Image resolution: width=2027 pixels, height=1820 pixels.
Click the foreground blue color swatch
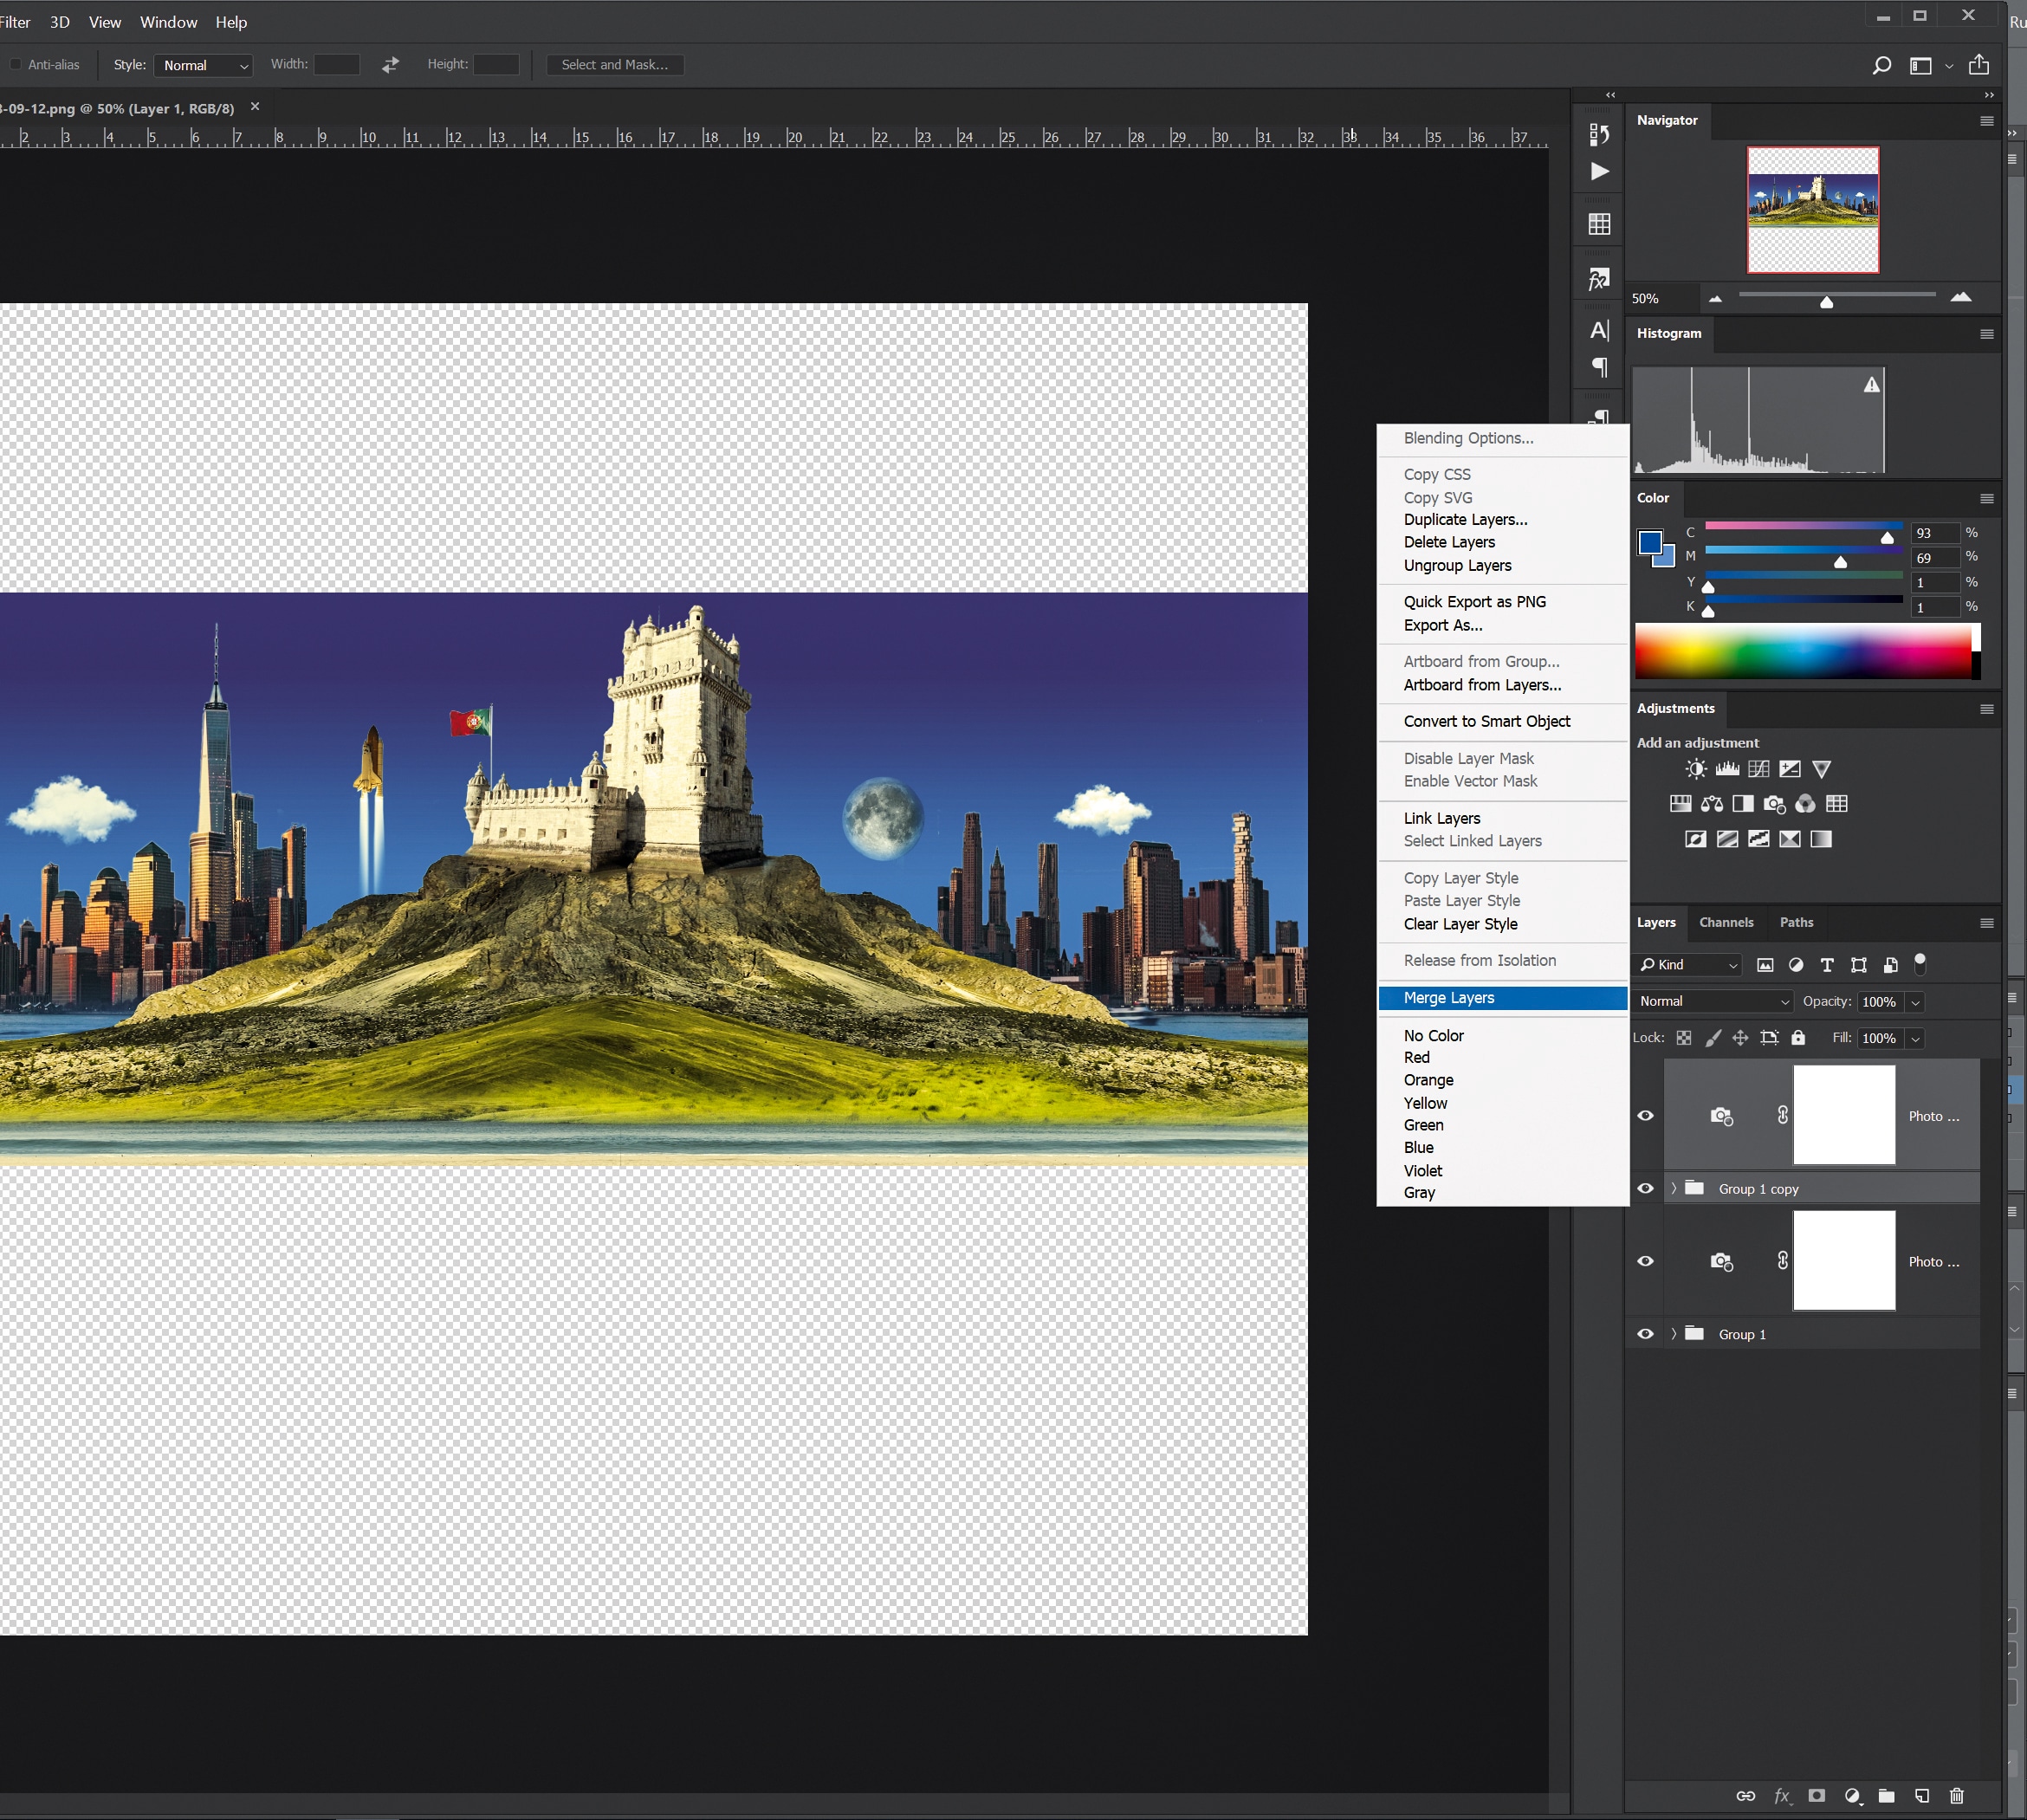1649,543
